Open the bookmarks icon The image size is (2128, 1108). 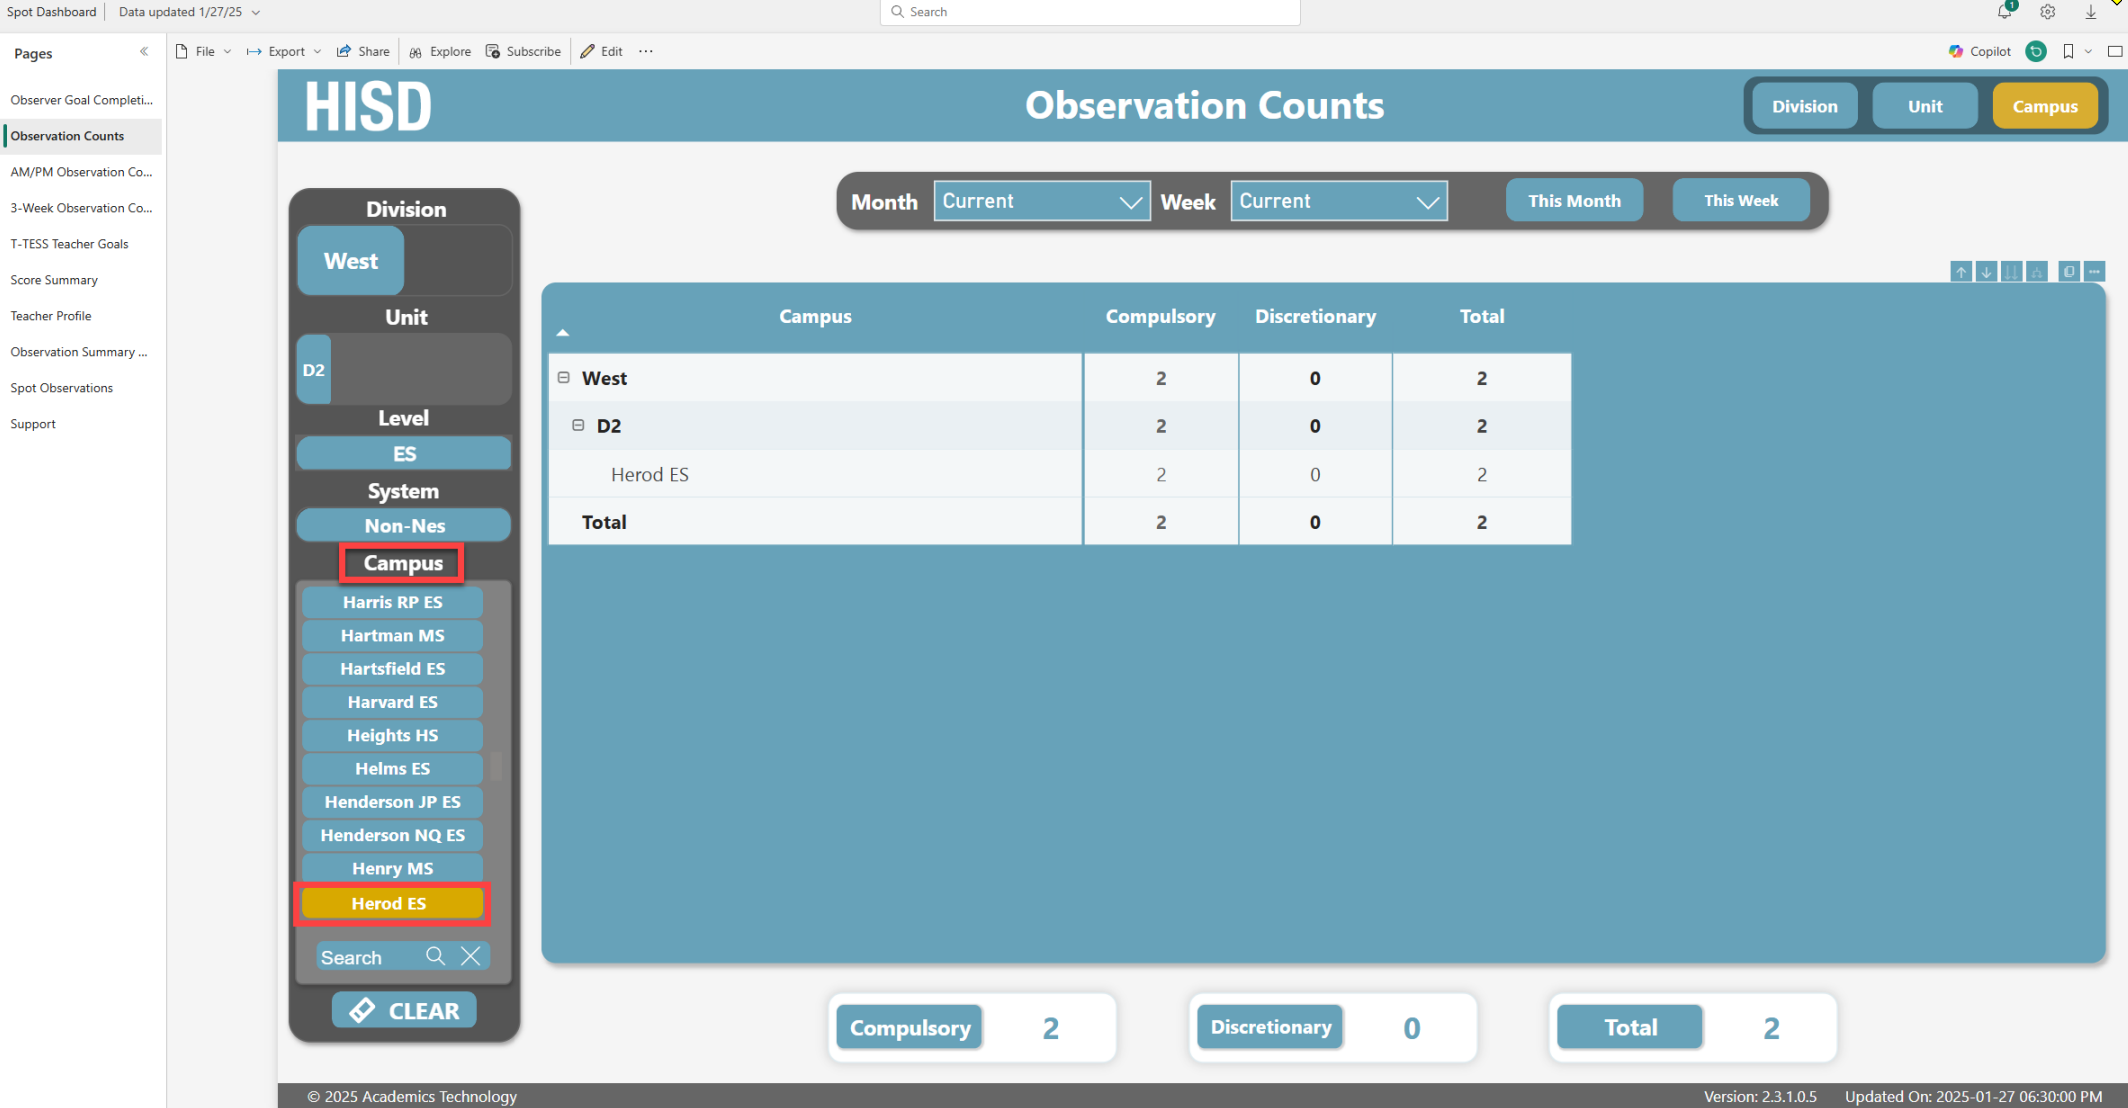(x=2068, y=51)
